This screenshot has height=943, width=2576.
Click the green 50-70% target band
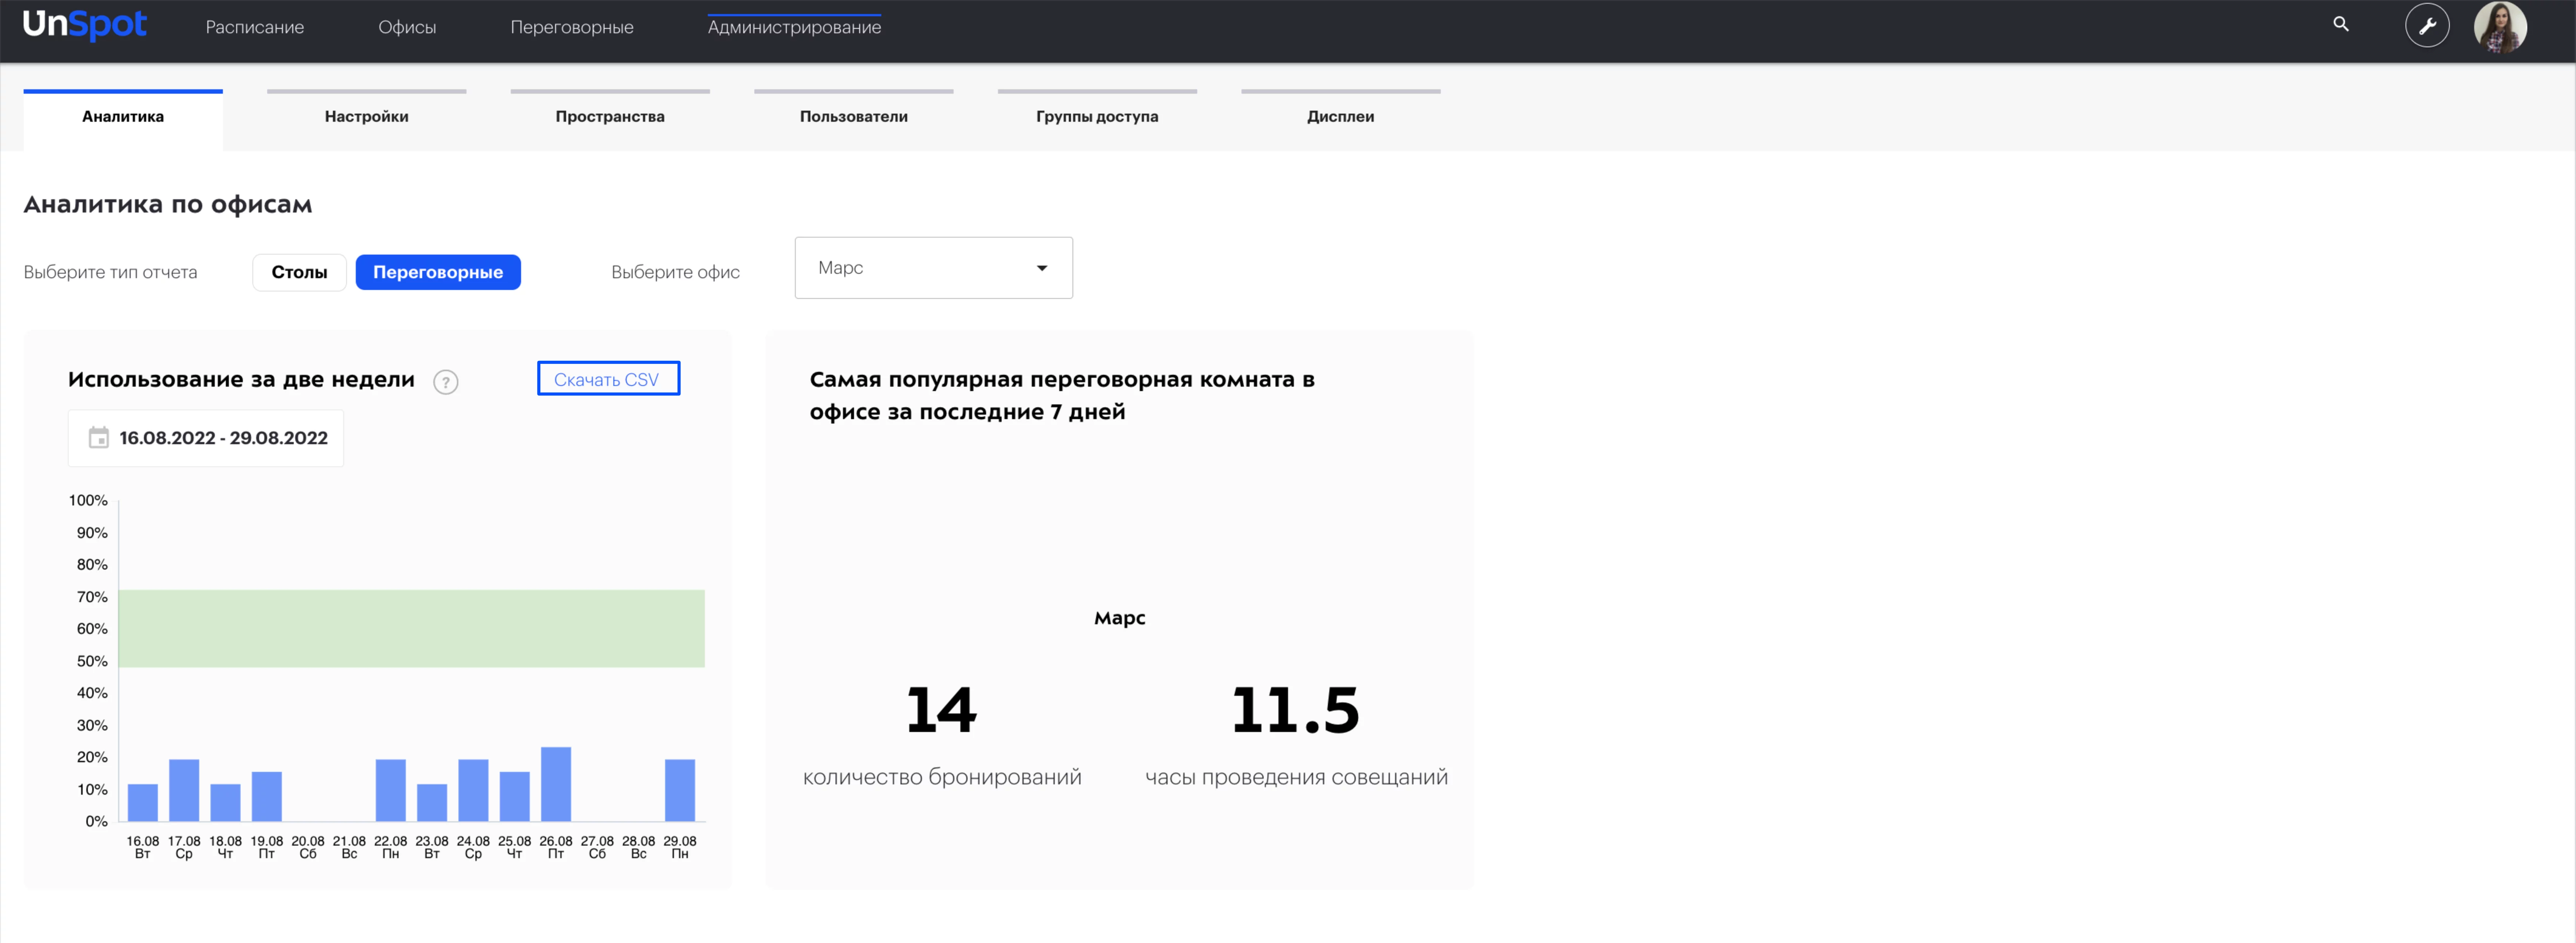pyautogui.click(x=412, y=629)
